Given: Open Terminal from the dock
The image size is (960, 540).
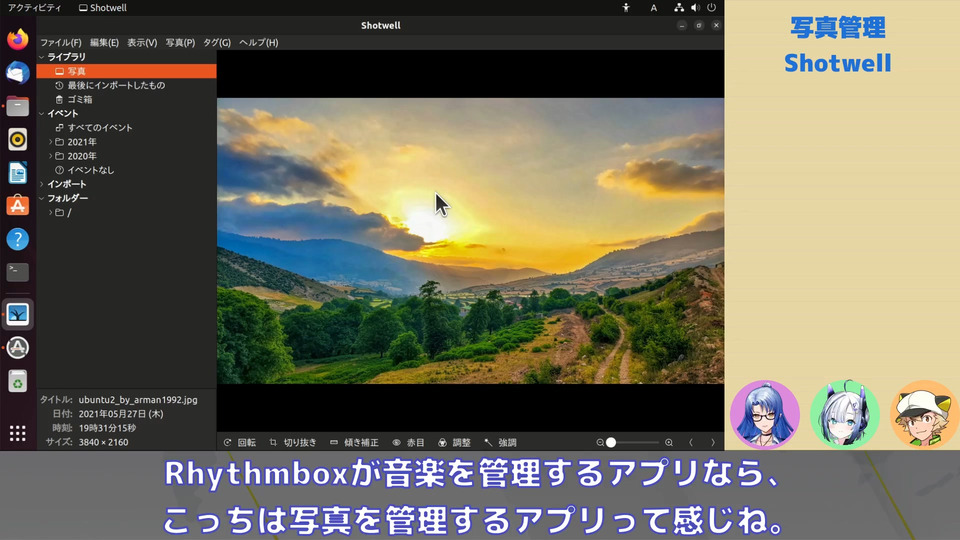Looking at the screenshot, I should [x=18, y=272].
